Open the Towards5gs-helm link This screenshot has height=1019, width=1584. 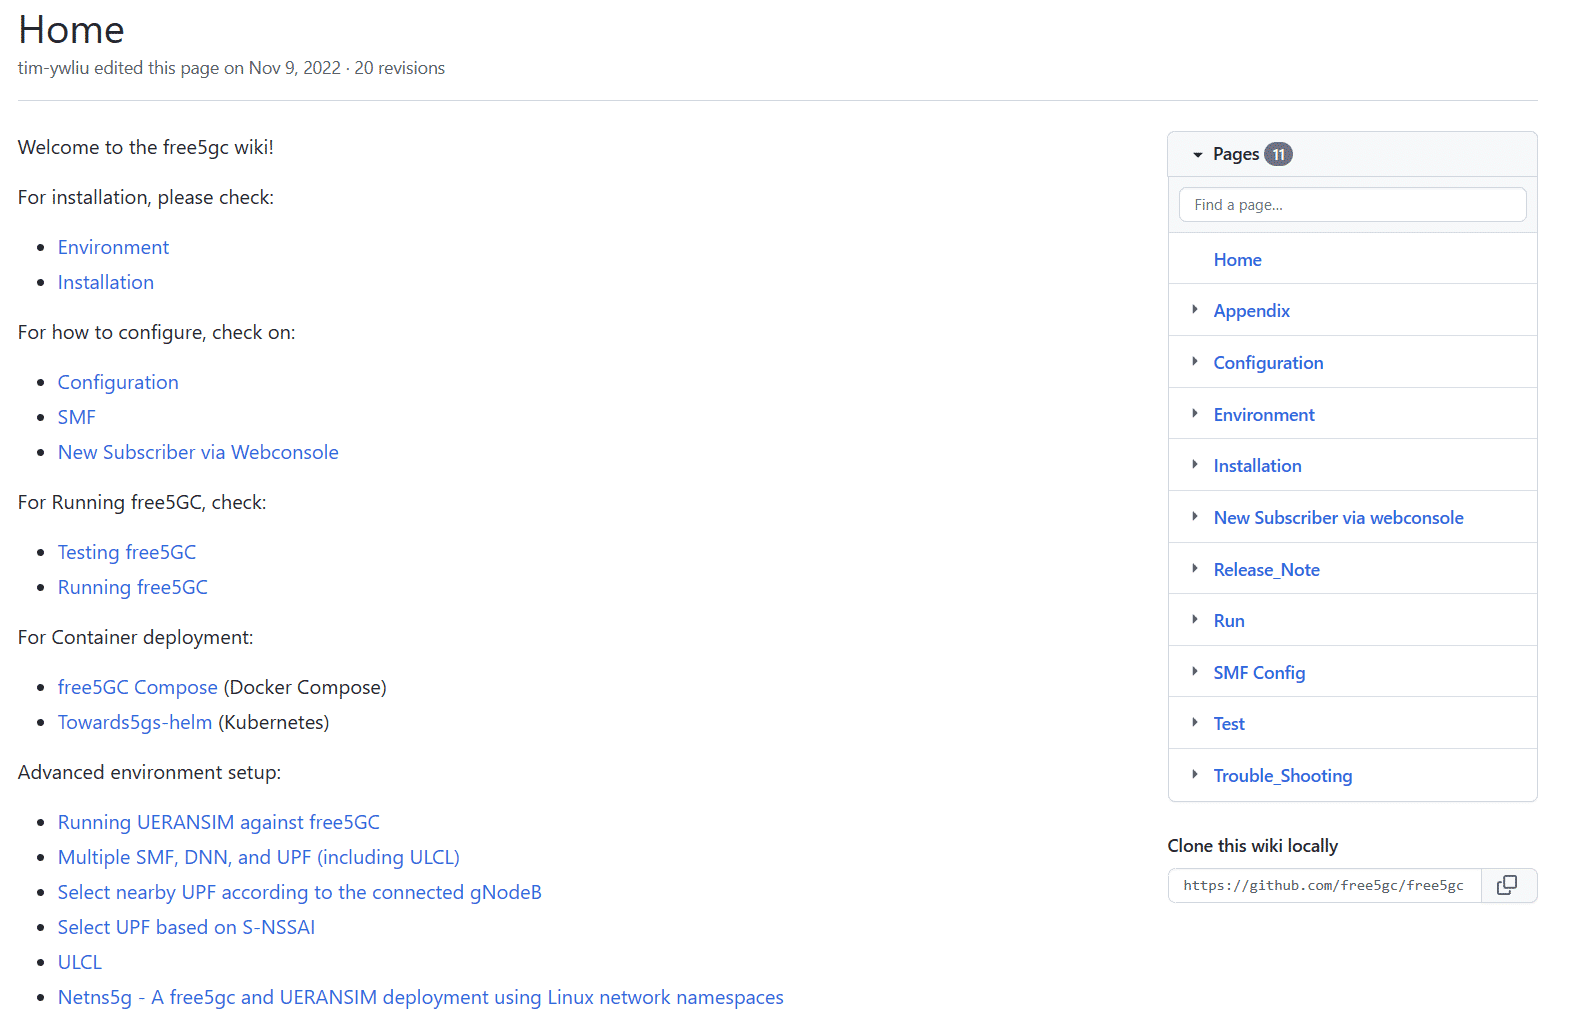pyautogui.click(x=135, y=722)
